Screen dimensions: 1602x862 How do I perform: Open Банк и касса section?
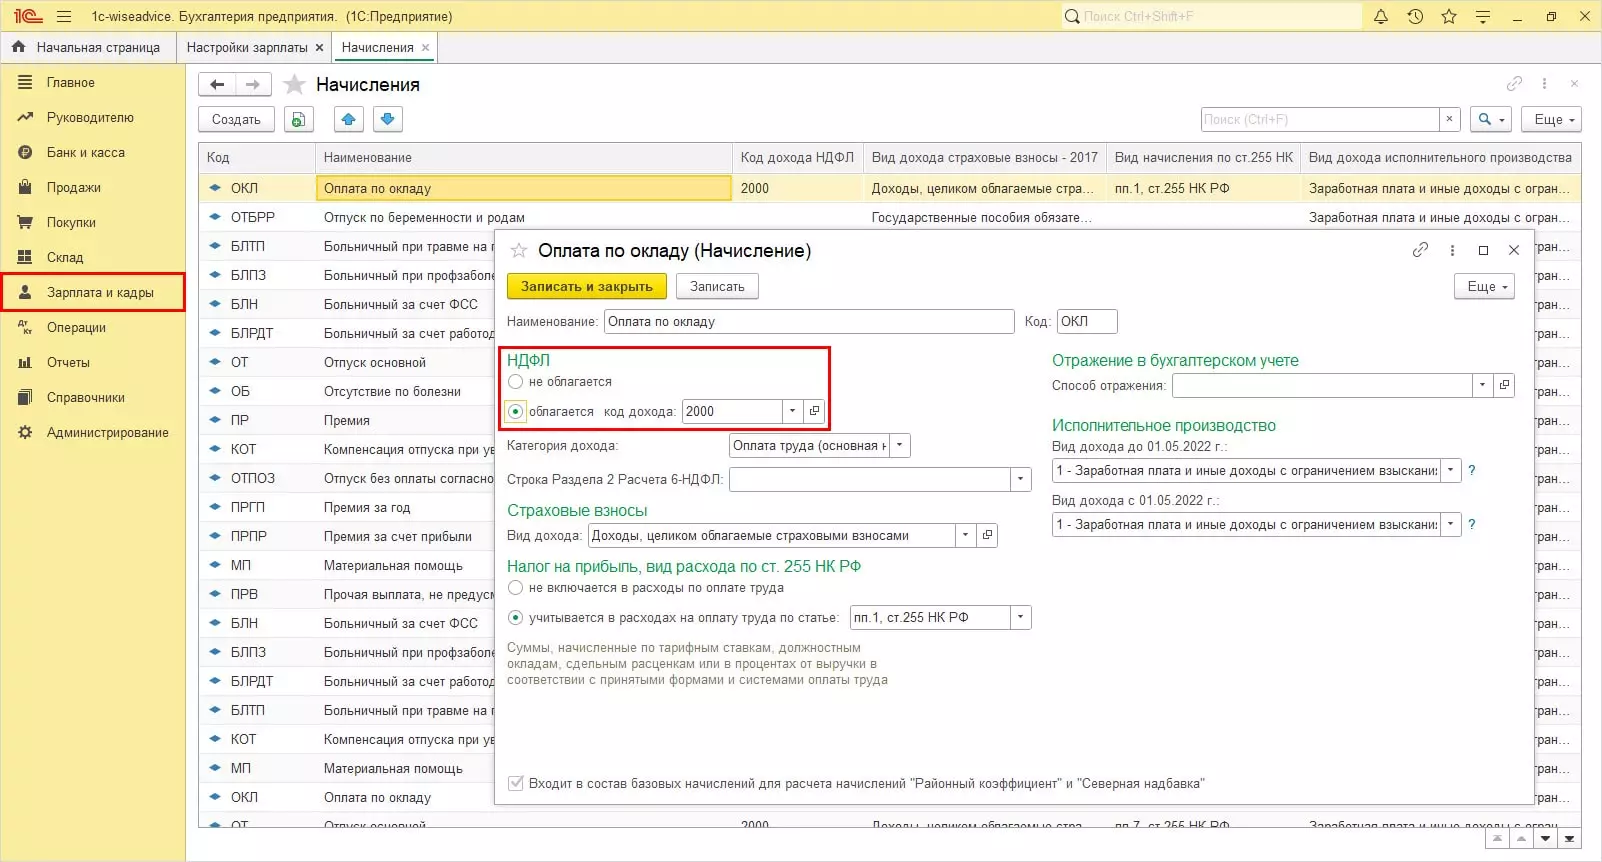pyautogui.click(x=92, y=153)
